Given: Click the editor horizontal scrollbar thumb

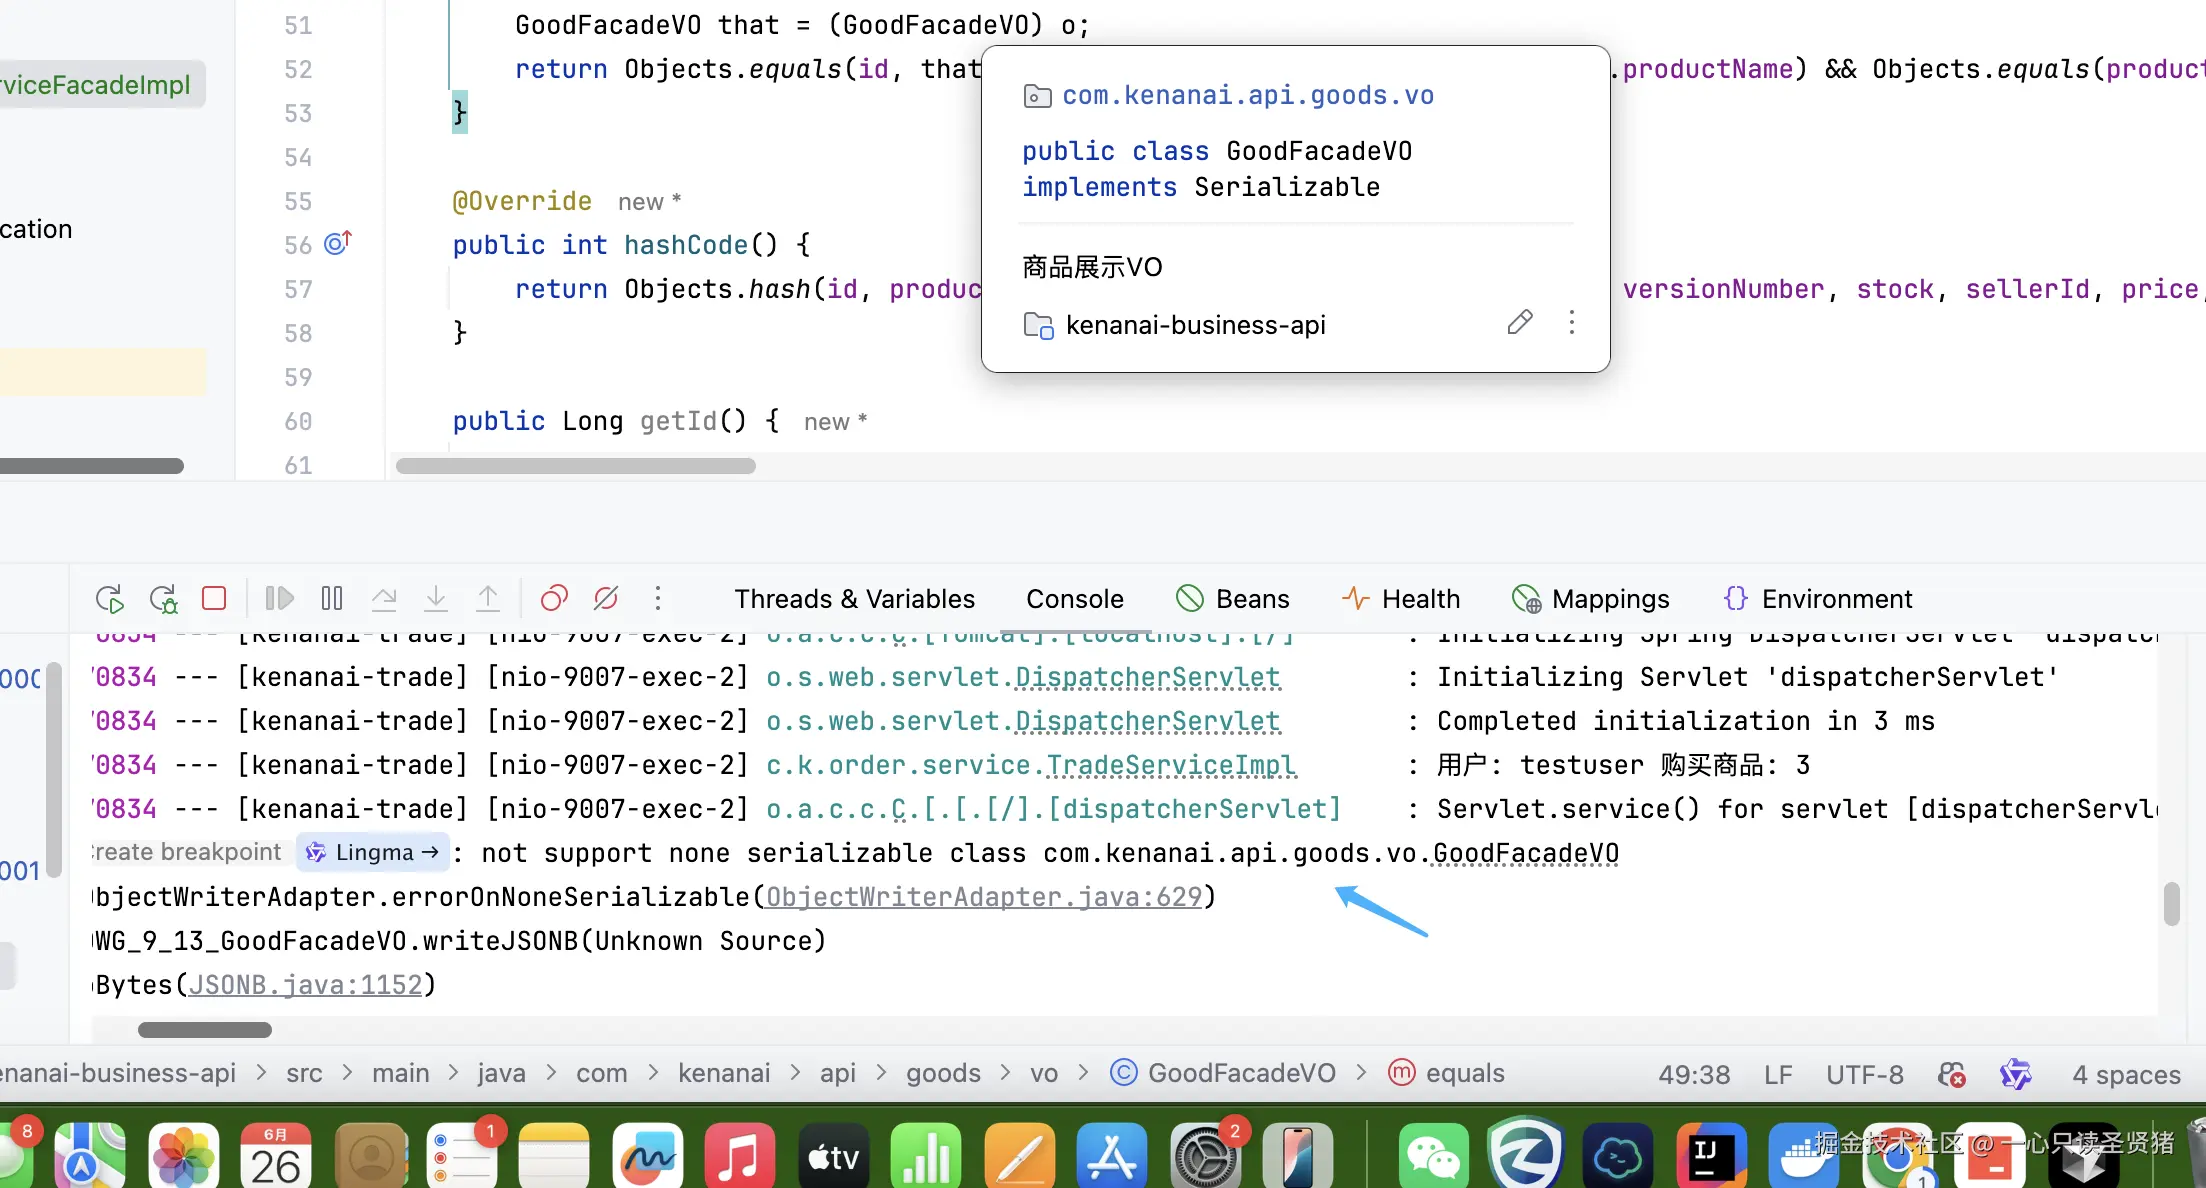Looking at the screenshot, I should click(575, 466).
